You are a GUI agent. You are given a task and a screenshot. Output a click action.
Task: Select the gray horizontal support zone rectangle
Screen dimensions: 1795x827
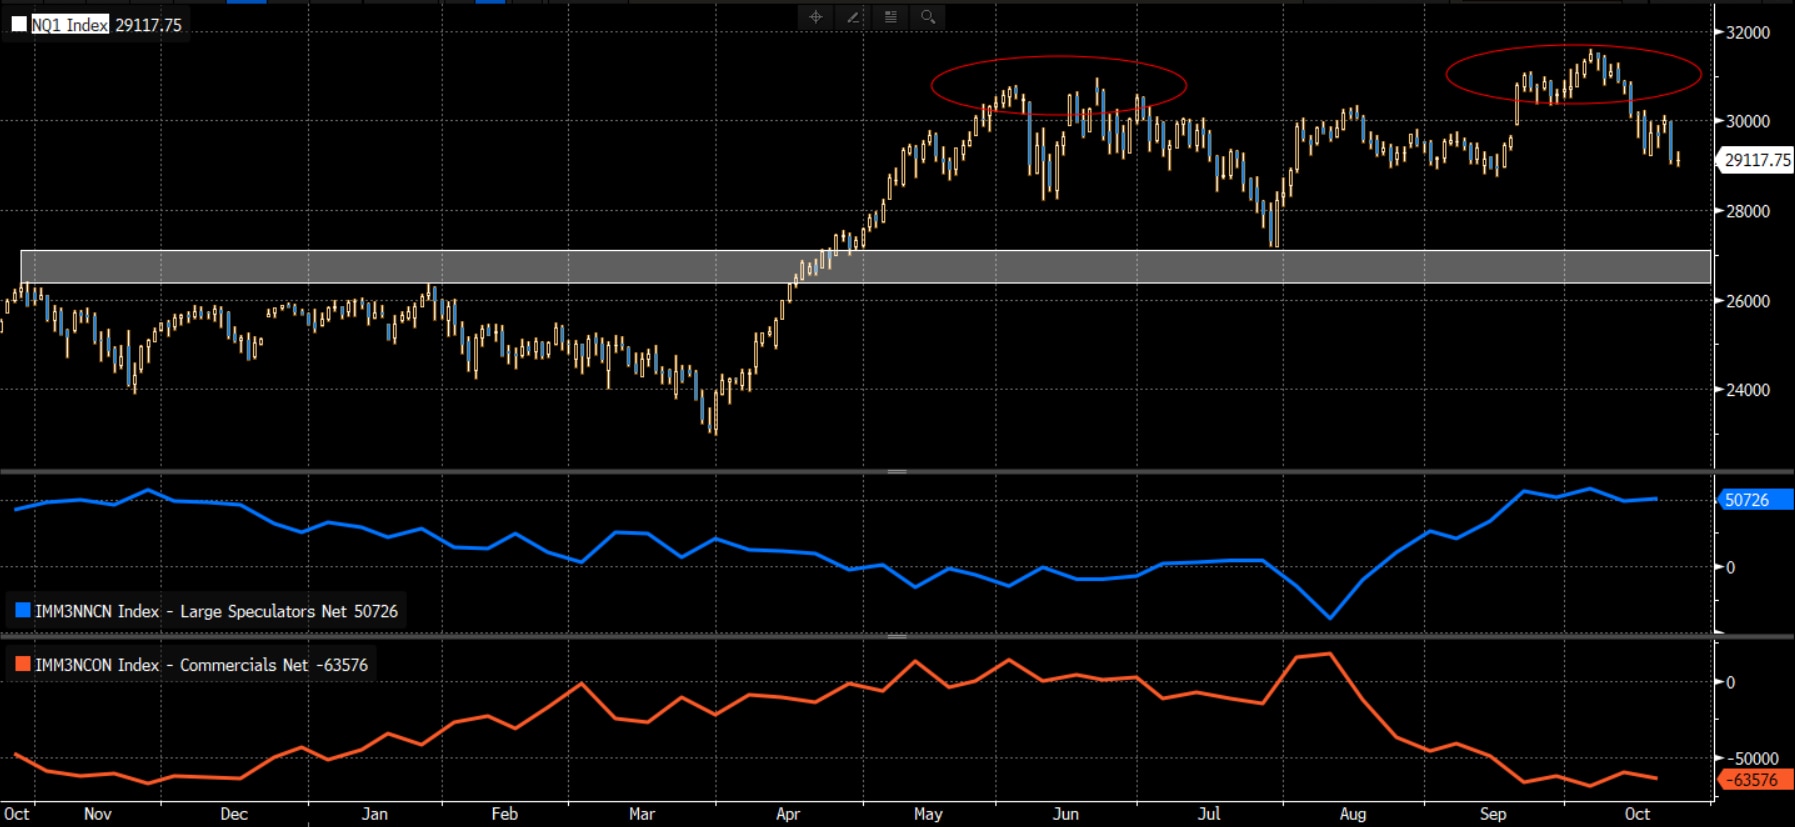pos(866,267)
